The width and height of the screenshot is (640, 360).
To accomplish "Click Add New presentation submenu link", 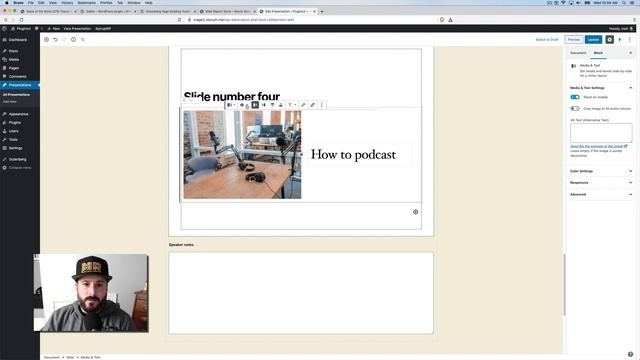I will coord(10,102).
